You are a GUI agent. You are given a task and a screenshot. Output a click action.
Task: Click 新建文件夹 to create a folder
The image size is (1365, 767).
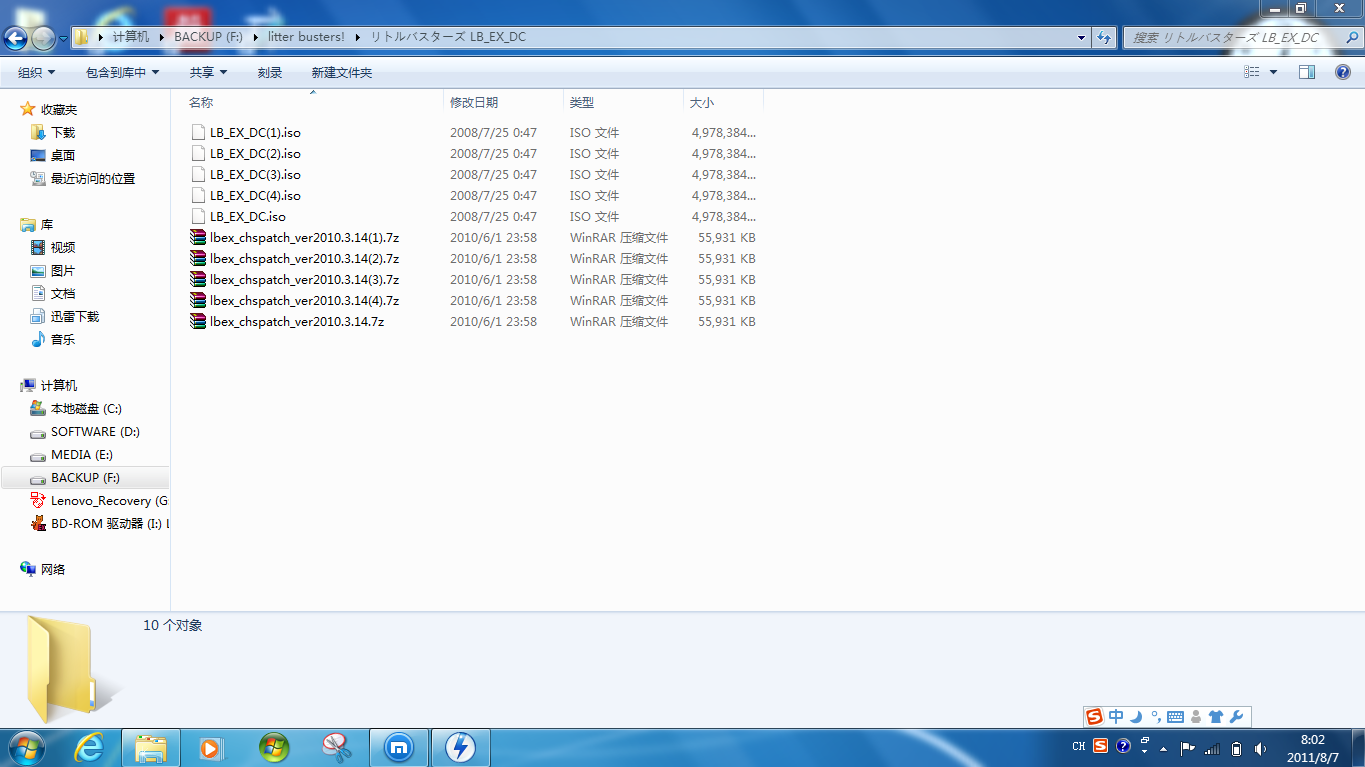(x=341, y=72)
